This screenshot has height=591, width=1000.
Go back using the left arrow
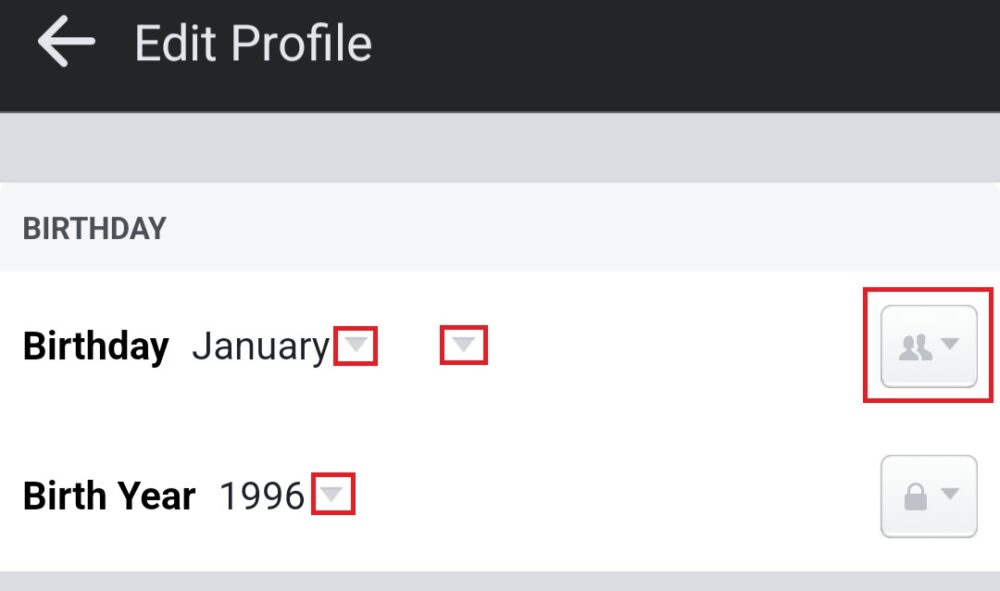coord(66,42)
